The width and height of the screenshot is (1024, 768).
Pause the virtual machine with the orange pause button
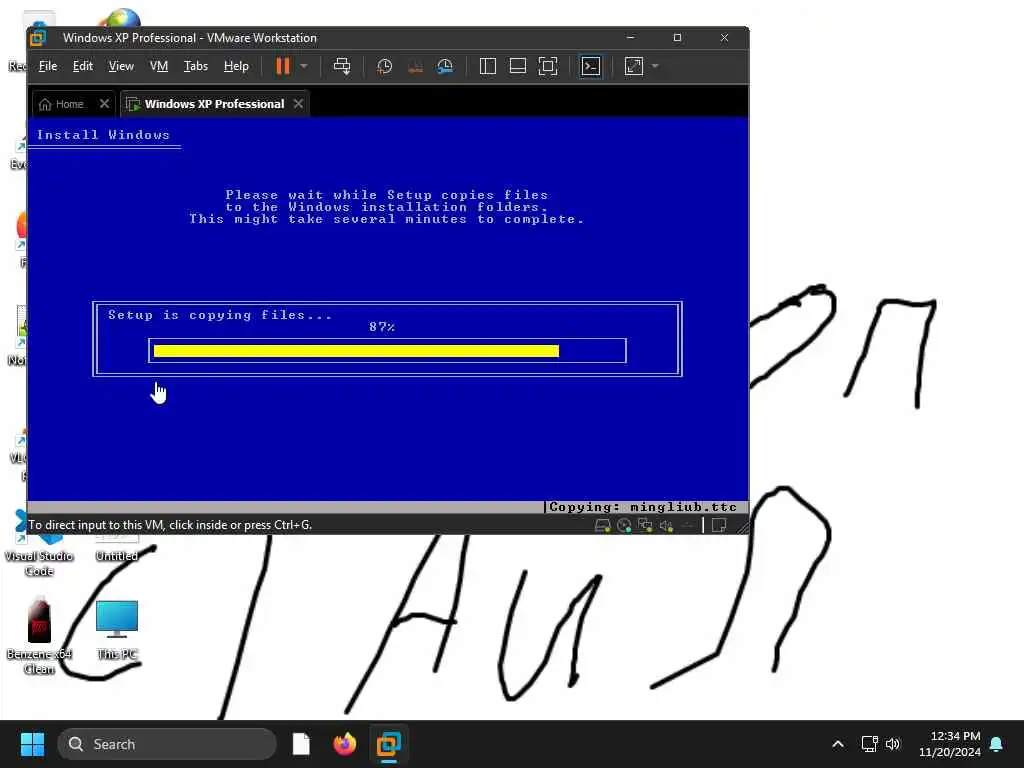(283, 66)
